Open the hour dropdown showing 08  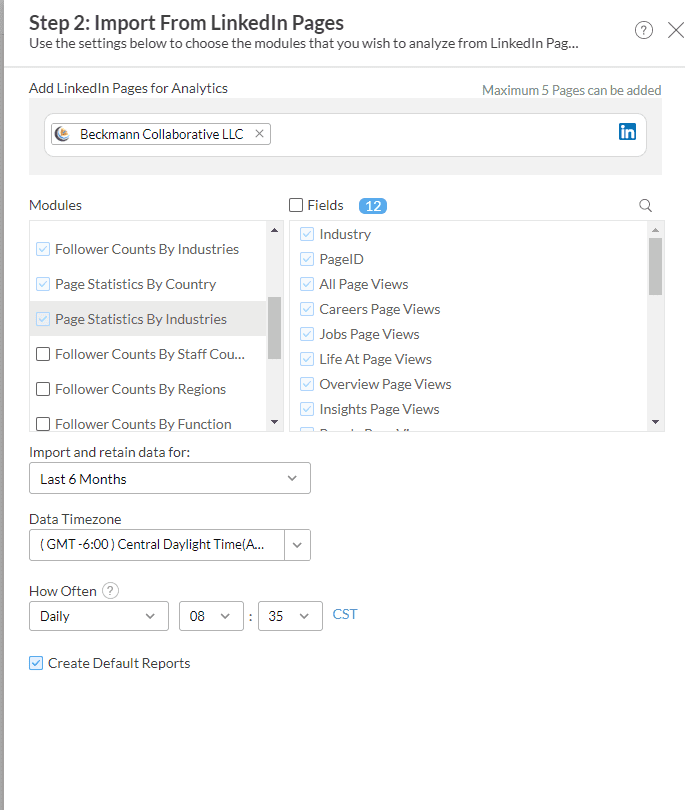[x=211, y=616]
